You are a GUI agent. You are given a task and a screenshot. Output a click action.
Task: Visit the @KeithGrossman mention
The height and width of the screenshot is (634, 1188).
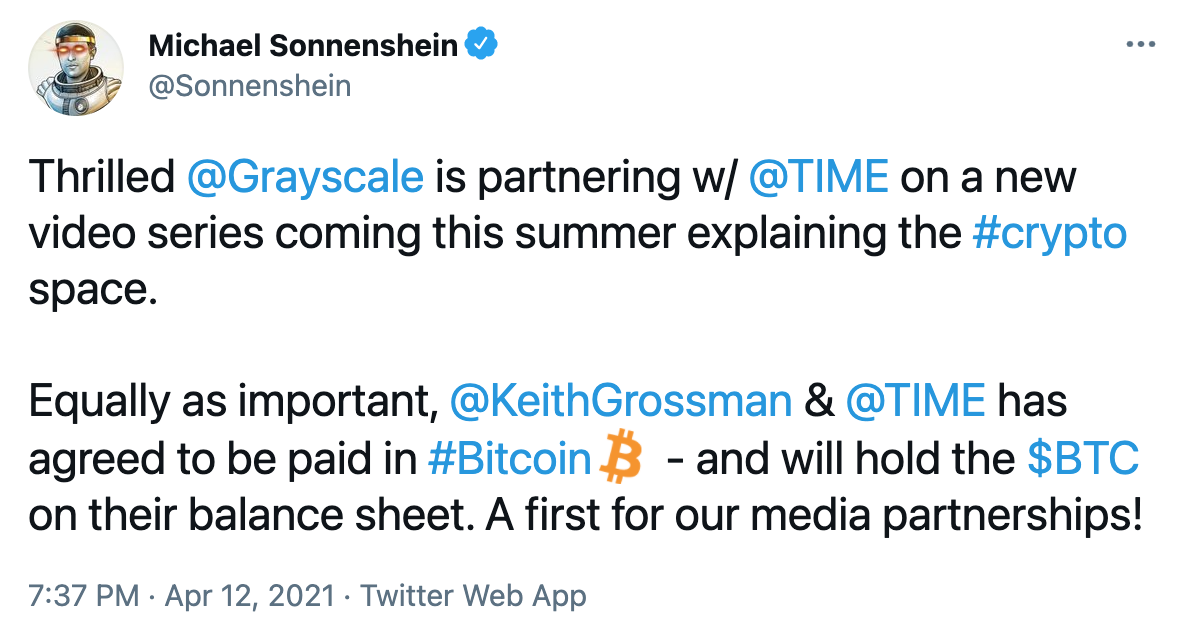coord(621,402)
